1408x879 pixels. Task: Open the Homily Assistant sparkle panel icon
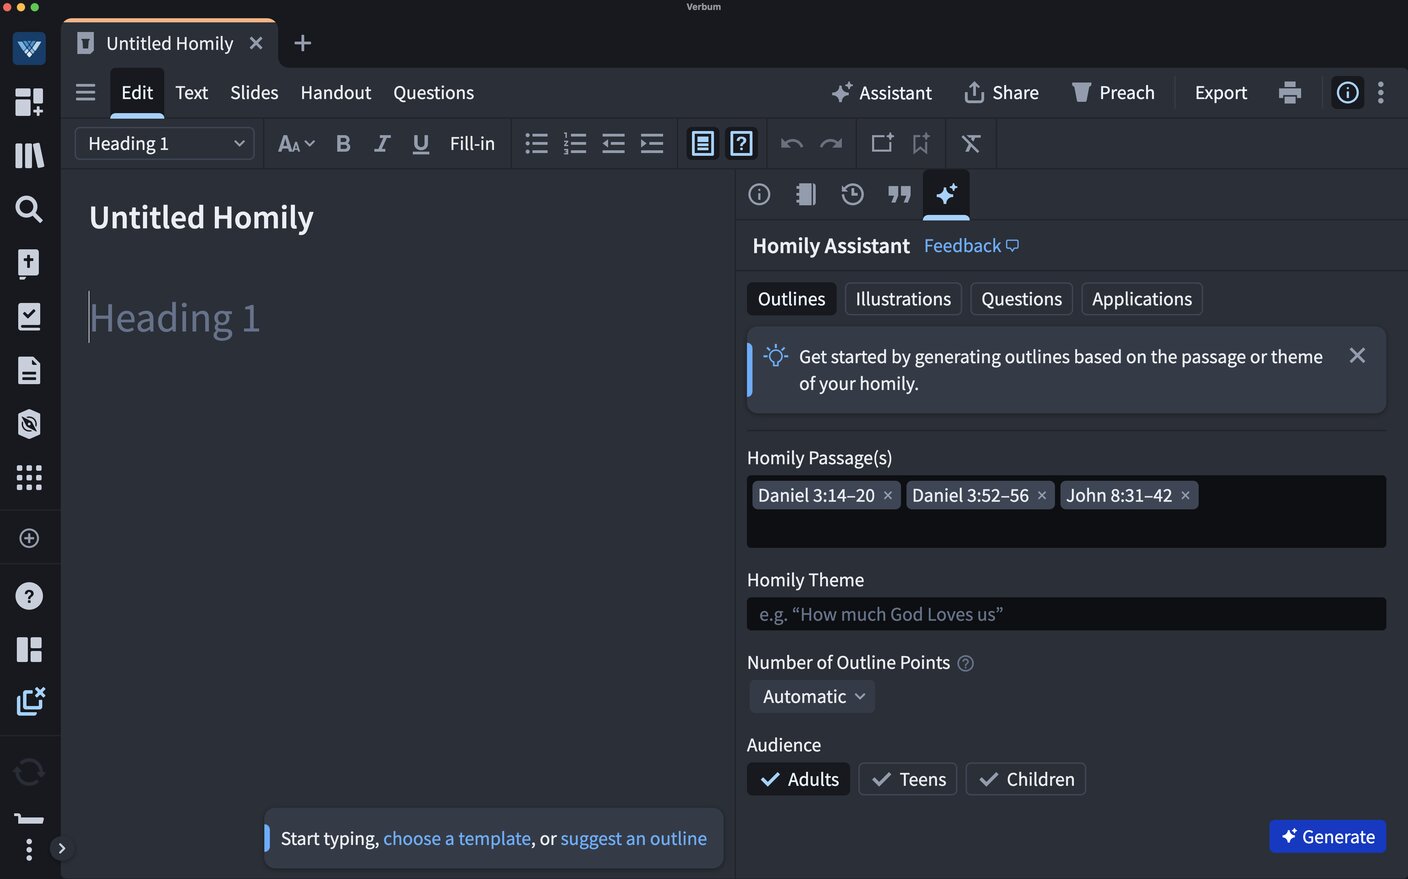pos(946,194)
